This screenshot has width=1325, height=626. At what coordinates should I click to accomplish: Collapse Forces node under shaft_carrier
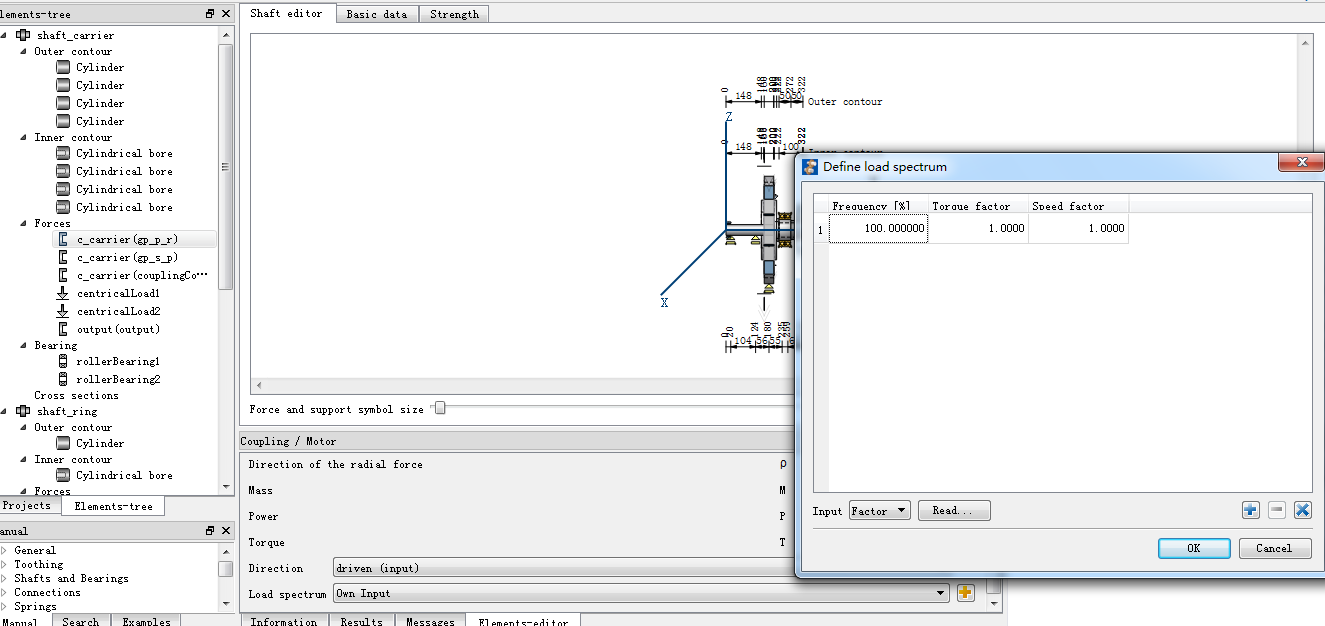coord(24,223)
